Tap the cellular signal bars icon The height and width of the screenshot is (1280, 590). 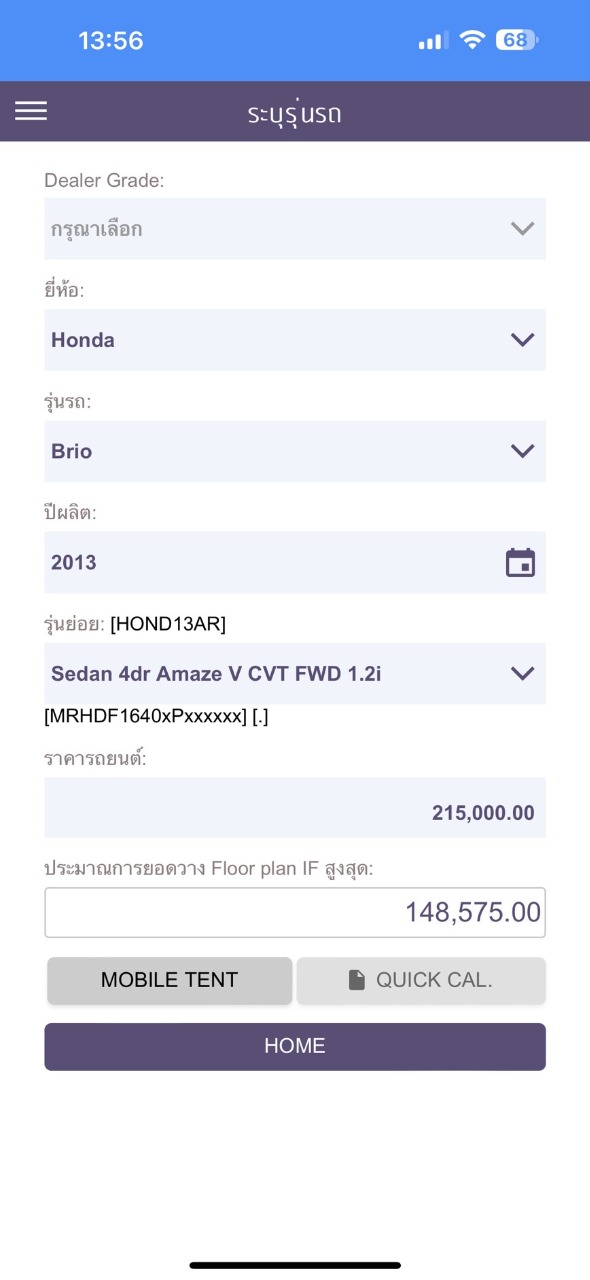coord(432,41)
